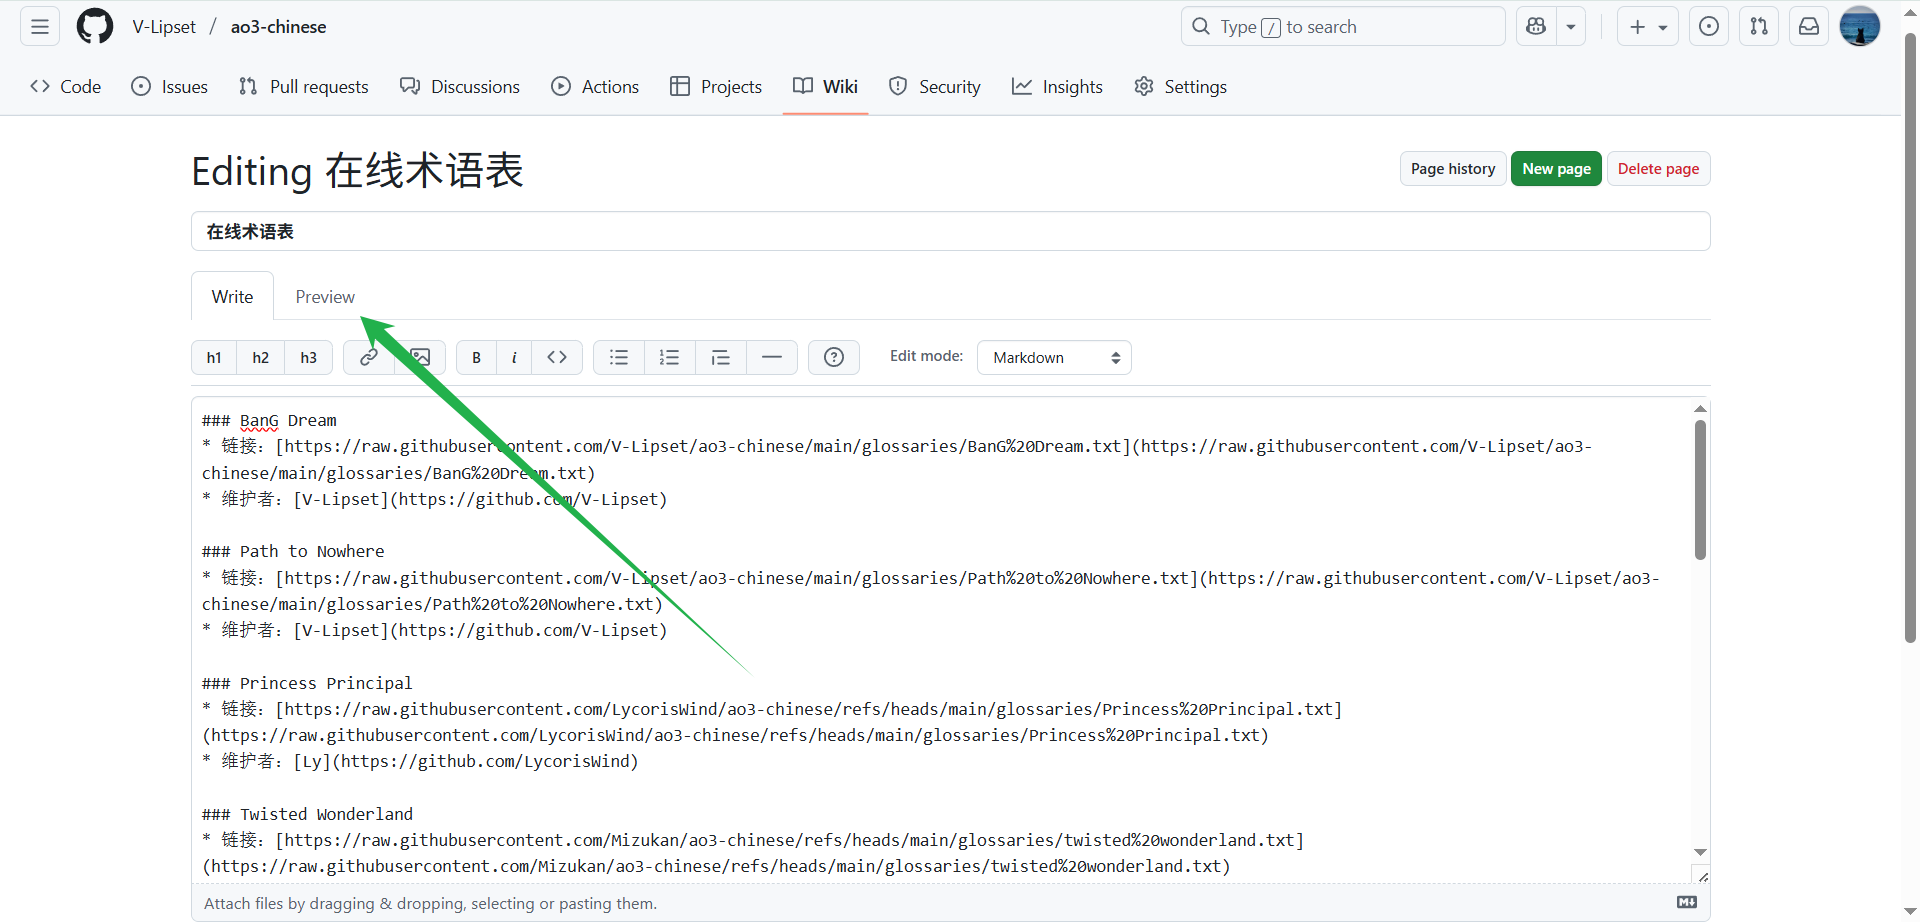Expand the Copilot dropdown arrow

(x=1571, y=27)
